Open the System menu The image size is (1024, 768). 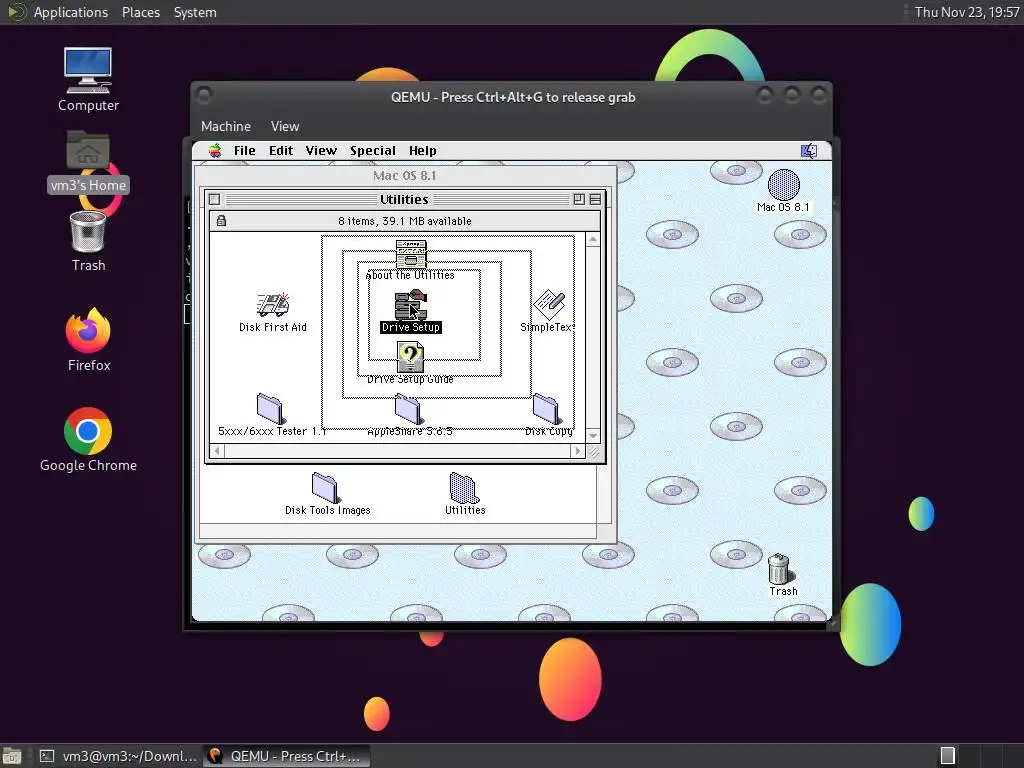click(x=195, y=12)
